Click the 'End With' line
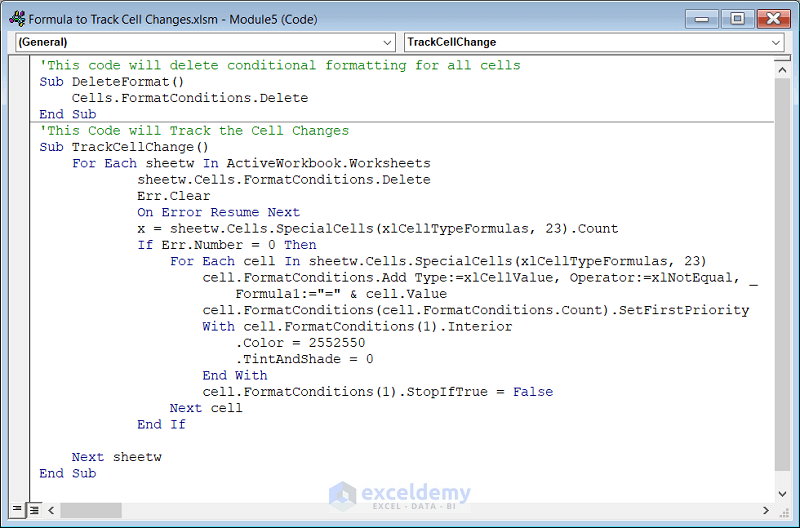800x528 pixels. [x=235, y=375]
